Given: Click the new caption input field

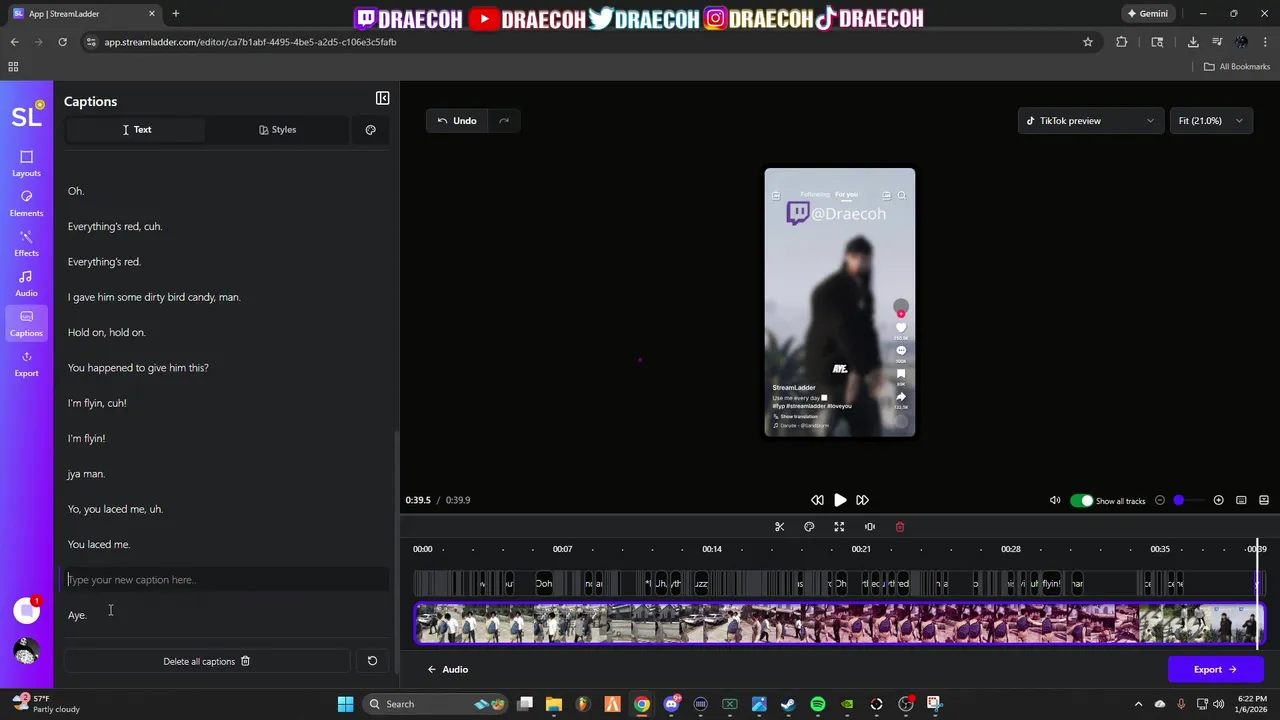Looking at the screenshot, I should point(226,580).
